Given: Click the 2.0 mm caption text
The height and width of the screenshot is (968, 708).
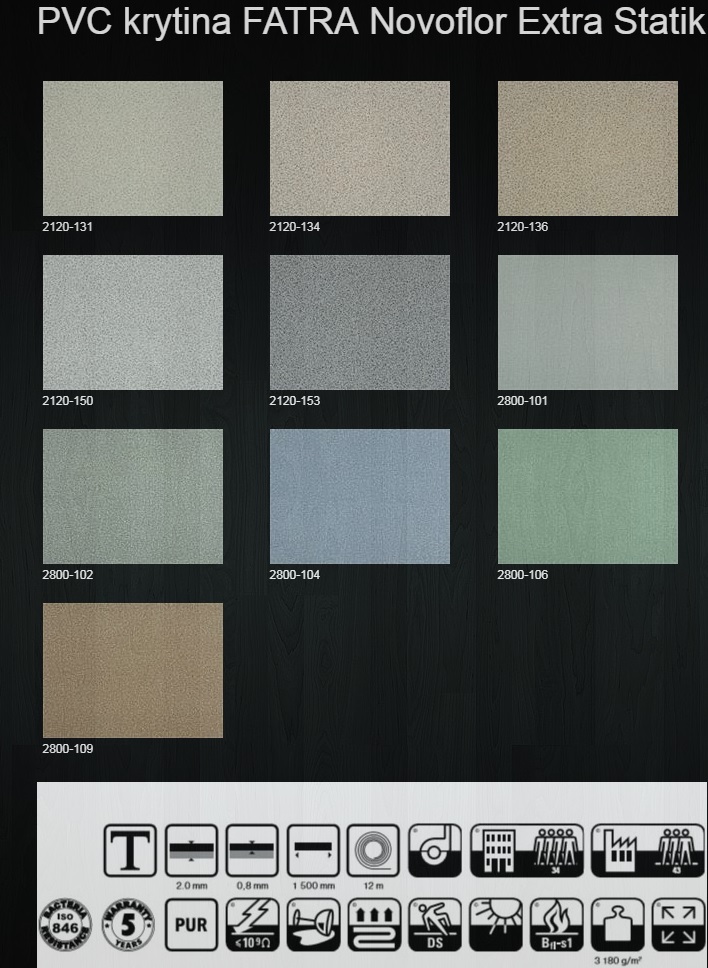Looking at the screenshot, I should point(191,885).
